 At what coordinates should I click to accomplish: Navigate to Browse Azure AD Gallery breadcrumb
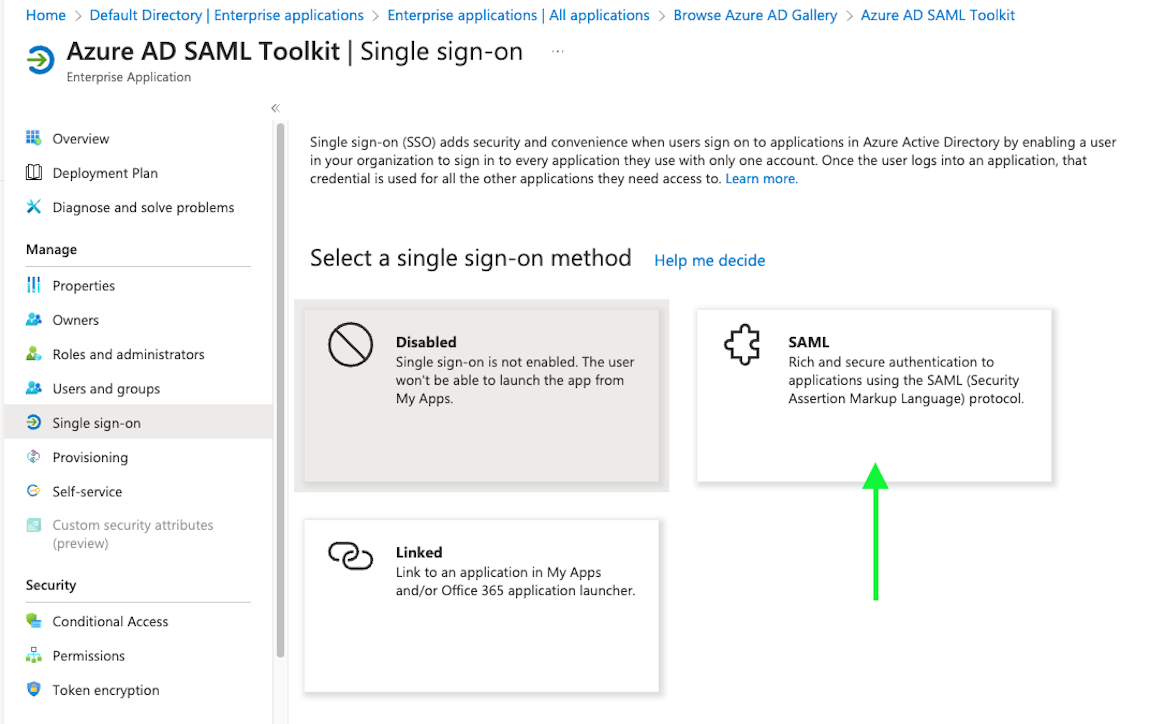click(755, 15)
